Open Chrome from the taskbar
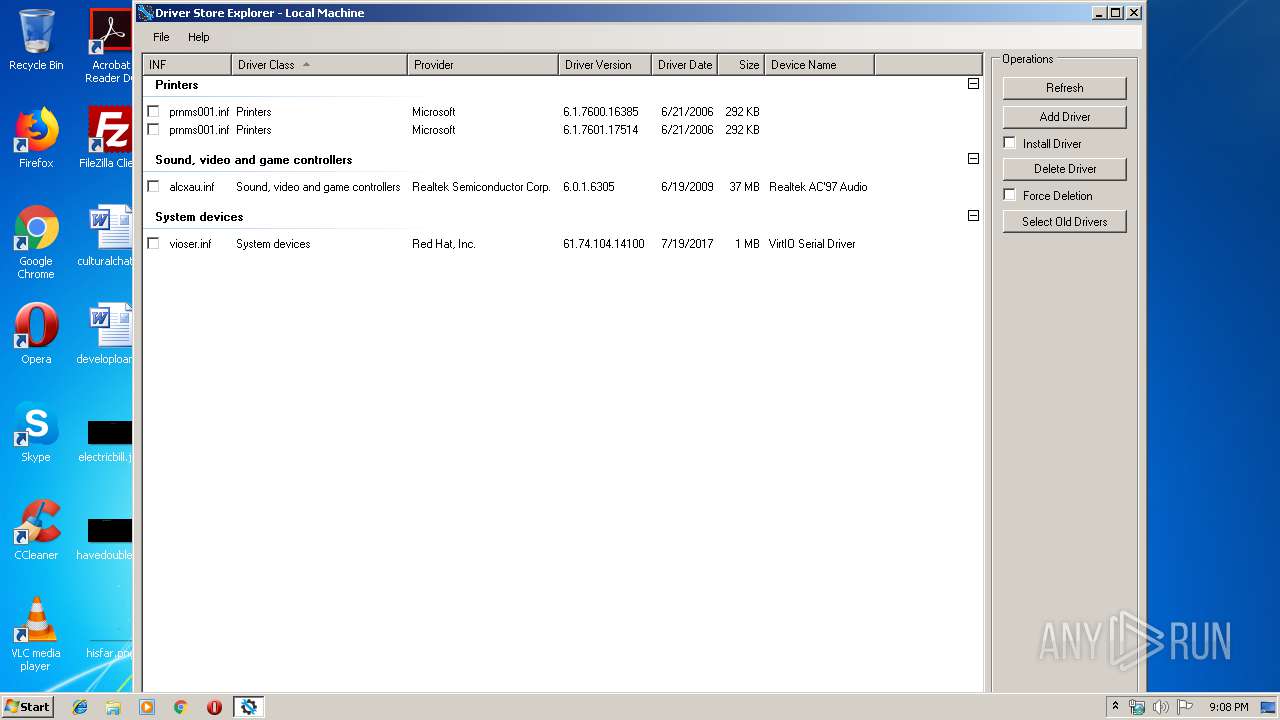Image resolution: width=1280 pixels, height=720 pixels. coord(181,707)
